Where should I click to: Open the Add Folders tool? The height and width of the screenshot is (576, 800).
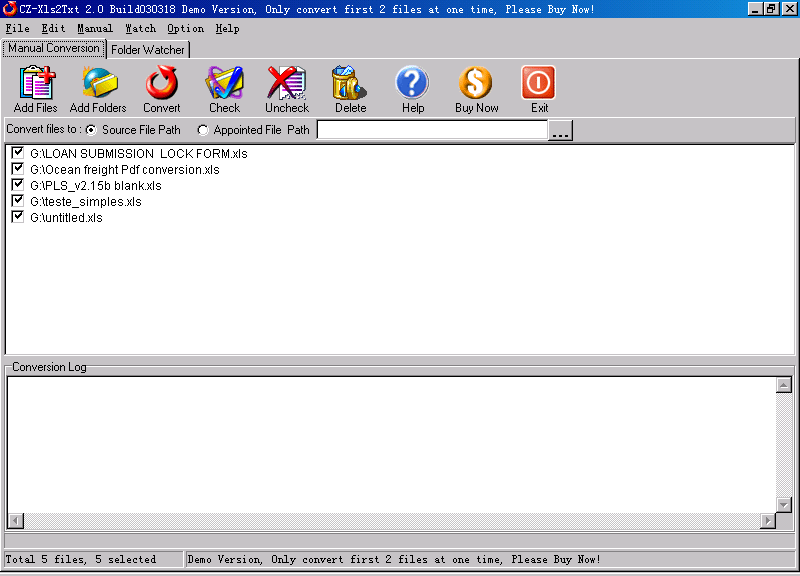(98, 83)
